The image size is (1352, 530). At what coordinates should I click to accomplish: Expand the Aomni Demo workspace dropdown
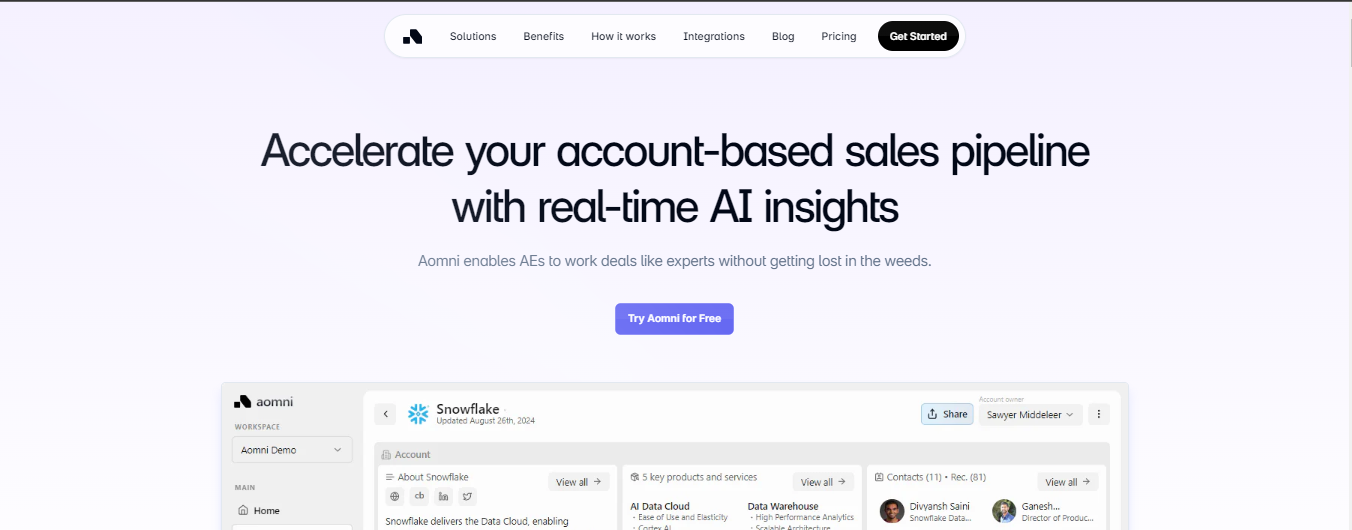point(292,450)
